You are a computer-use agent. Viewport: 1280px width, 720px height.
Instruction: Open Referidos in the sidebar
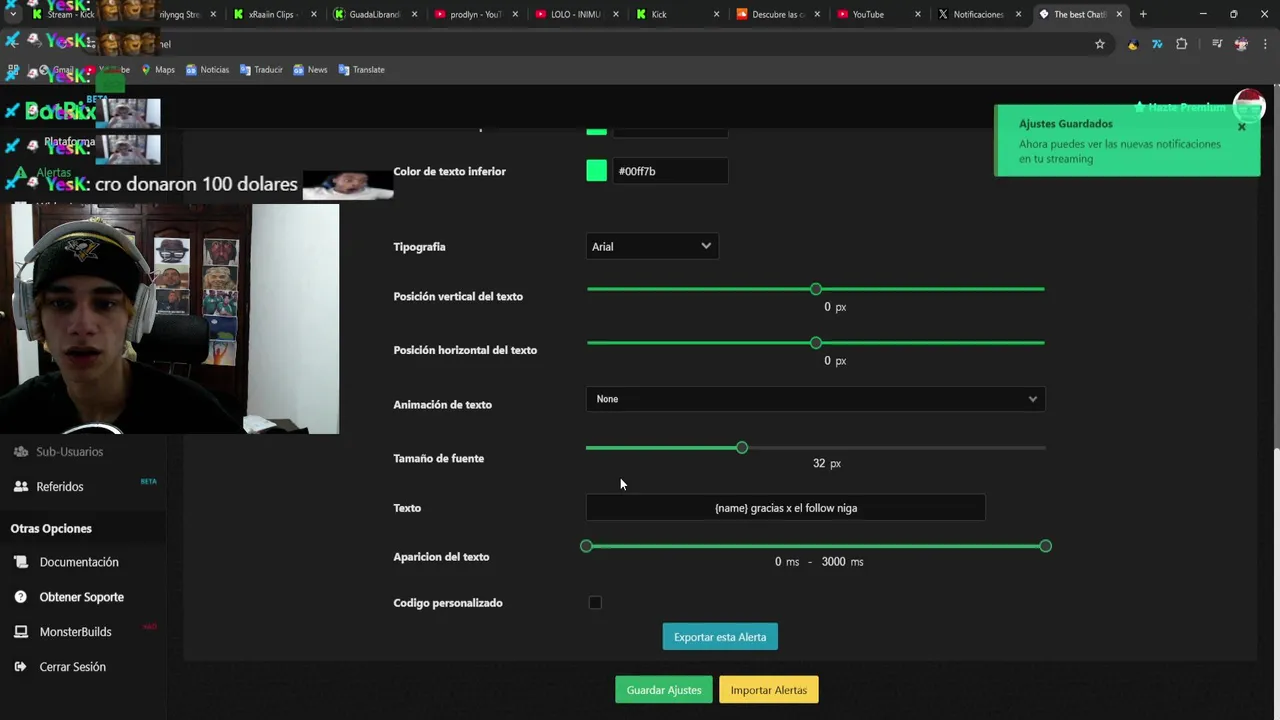click(59, 487)
